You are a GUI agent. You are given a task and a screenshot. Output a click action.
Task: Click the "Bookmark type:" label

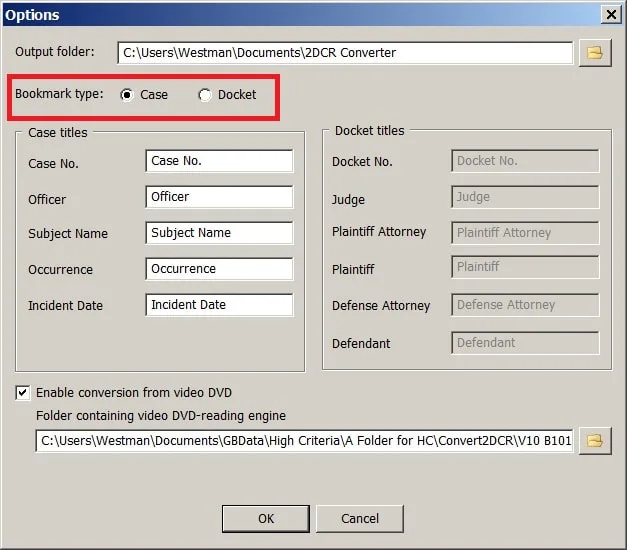59,94
